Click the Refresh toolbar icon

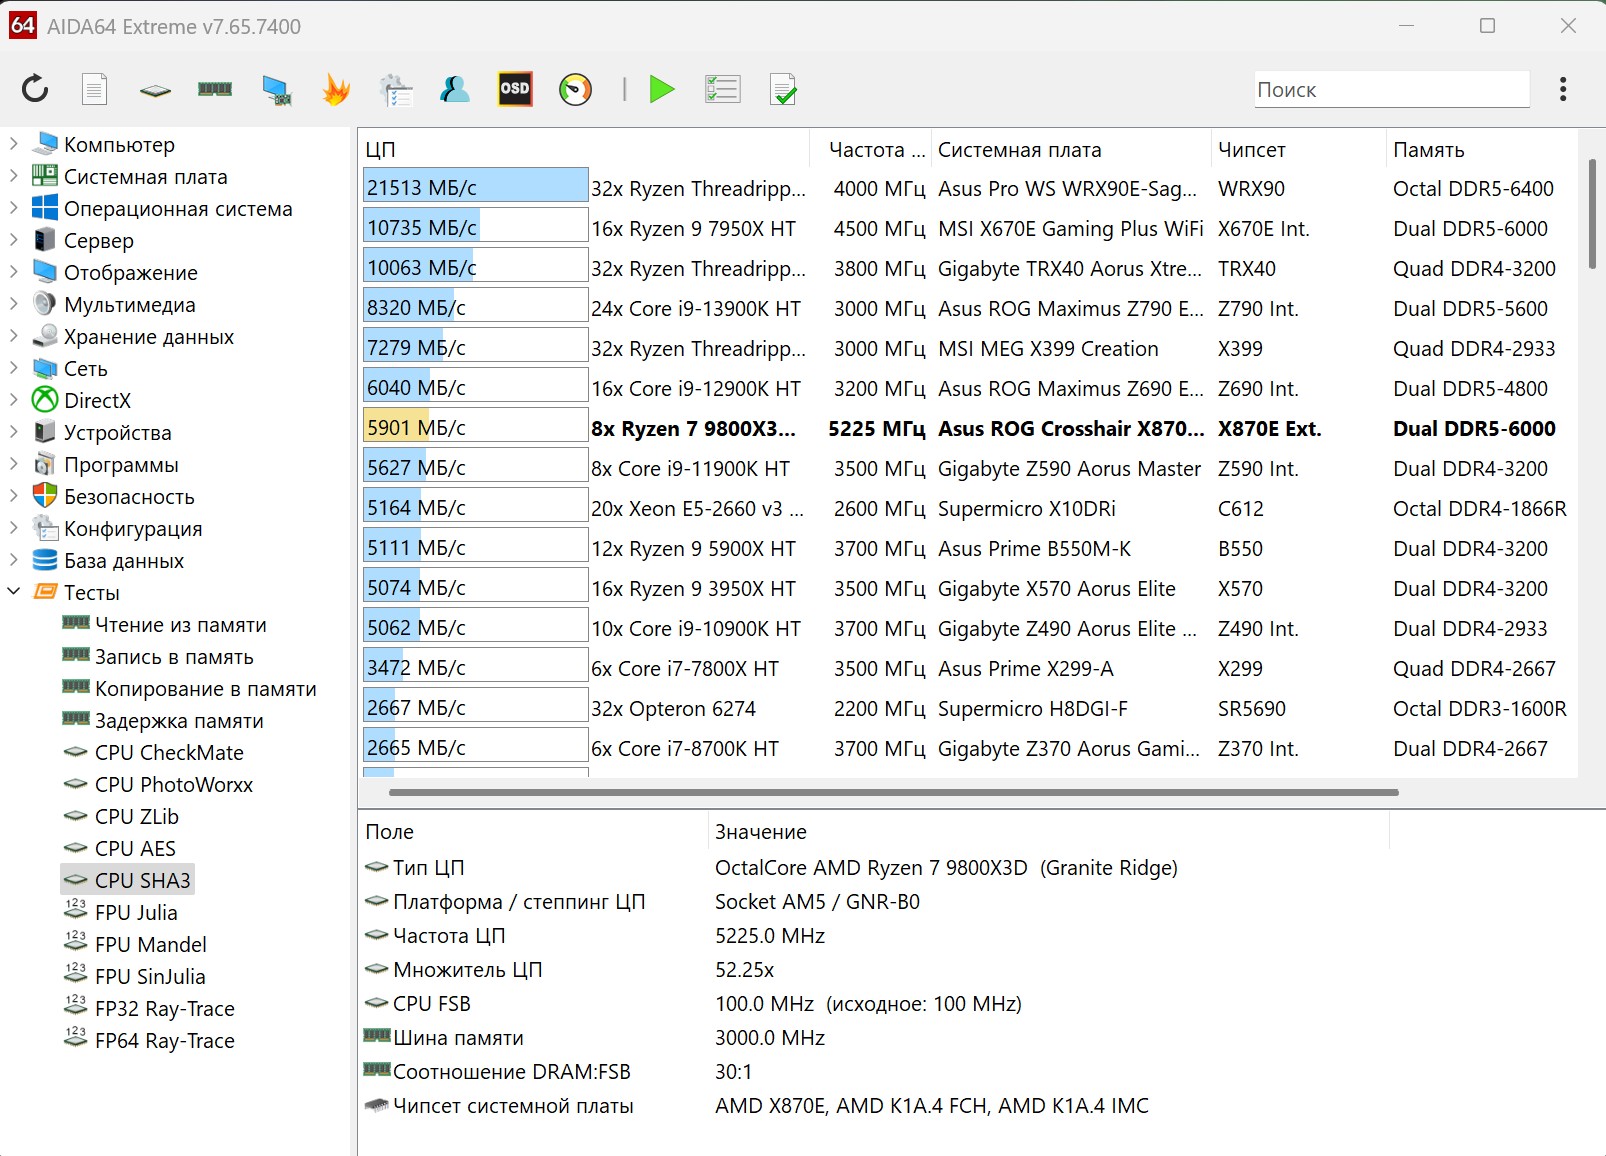tap(35, 89)
